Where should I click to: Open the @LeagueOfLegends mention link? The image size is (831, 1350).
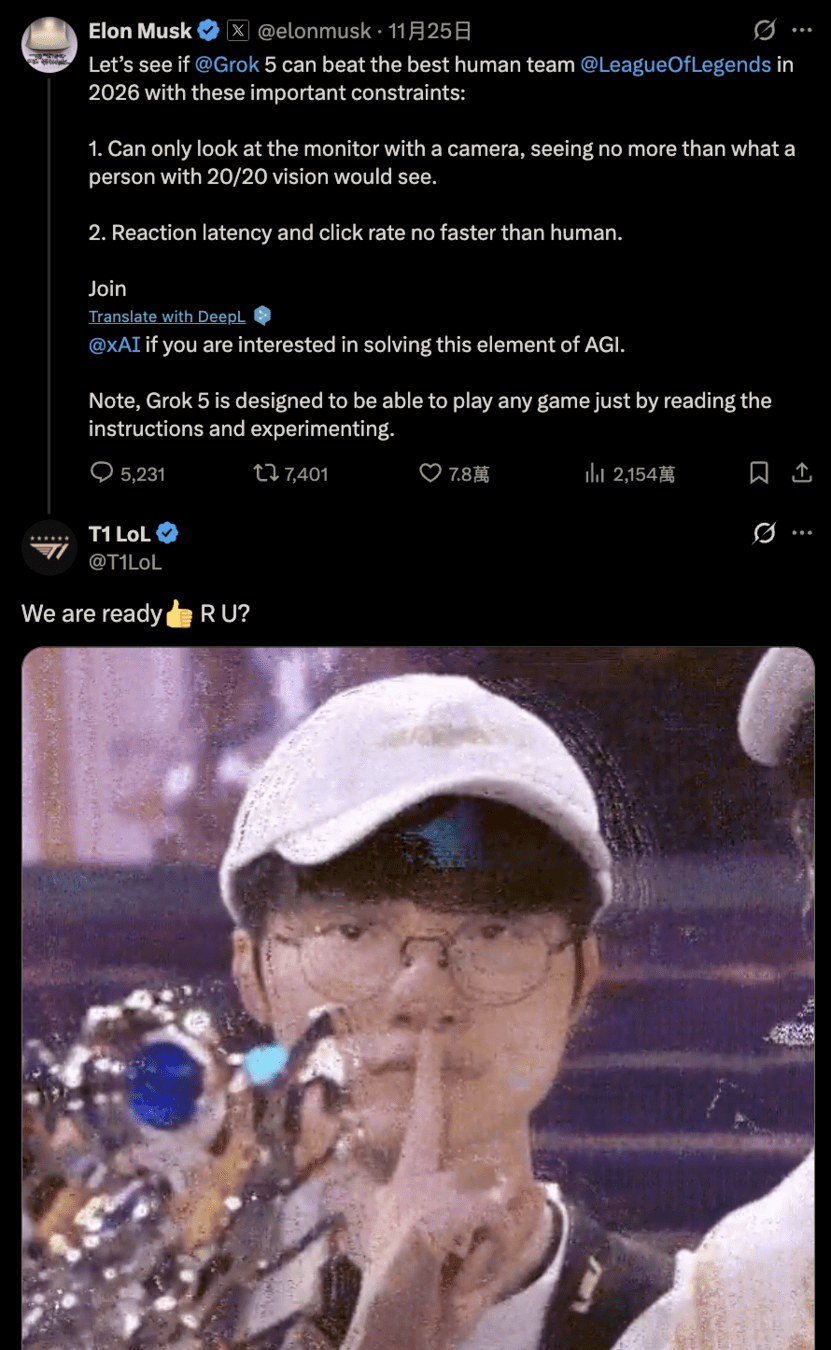(x=675, y=65)
